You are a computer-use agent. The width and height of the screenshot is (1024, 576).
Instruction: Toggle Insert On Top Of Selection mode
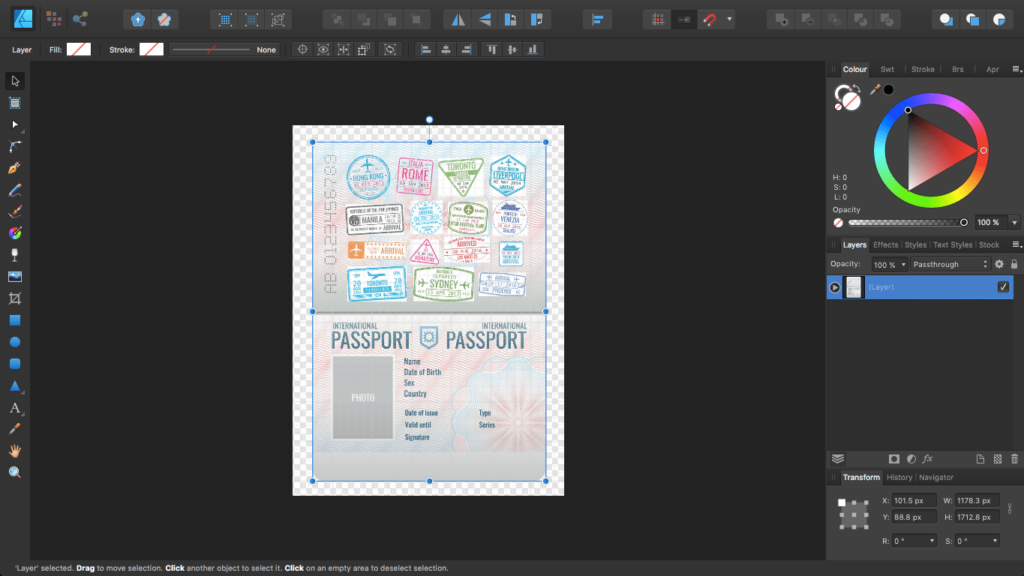click(972, 20)
